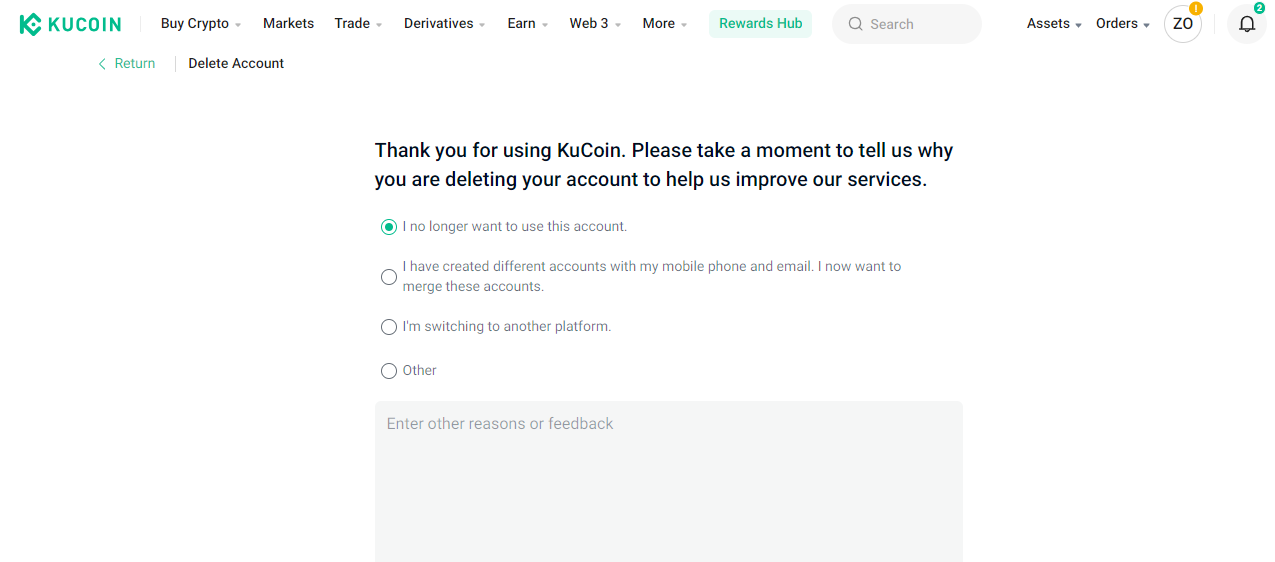Select "I'm switching to another platform"

tap(389, 327)
